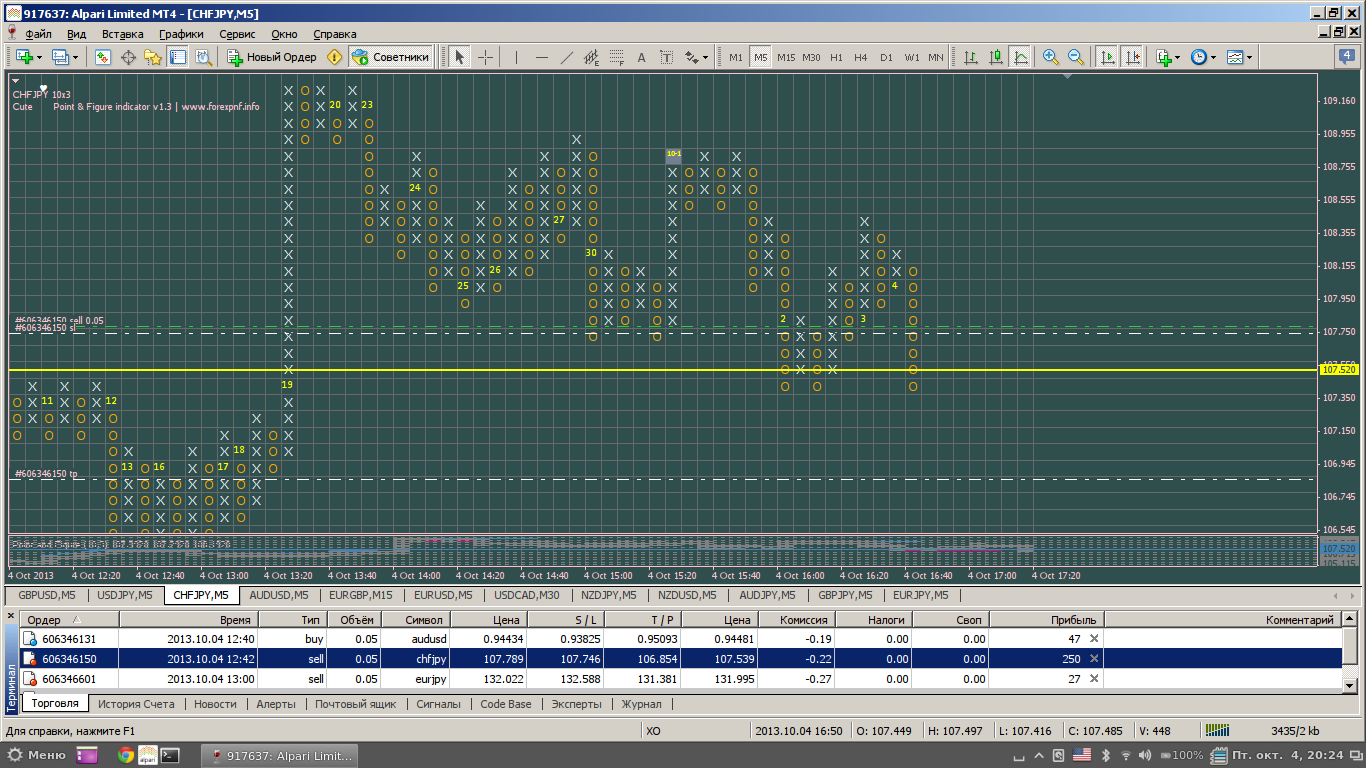1366x768 pixels.
Task: Open the keyboard layout flag in the tray
Action: 1082,755
